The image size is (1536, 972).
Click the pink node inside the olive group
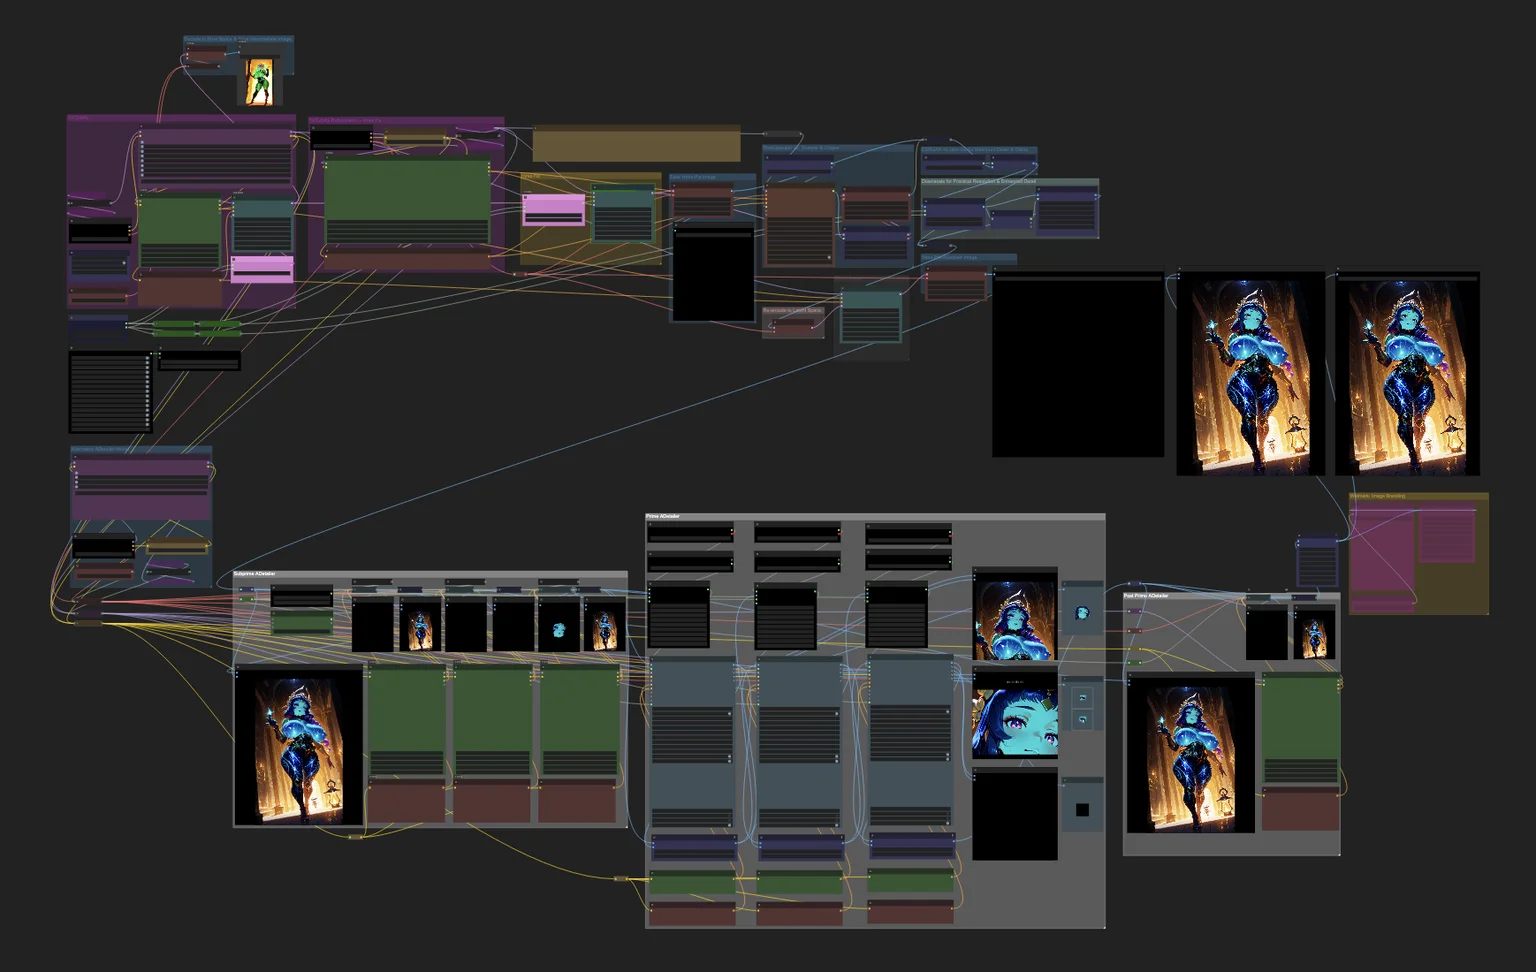(553, 210)
